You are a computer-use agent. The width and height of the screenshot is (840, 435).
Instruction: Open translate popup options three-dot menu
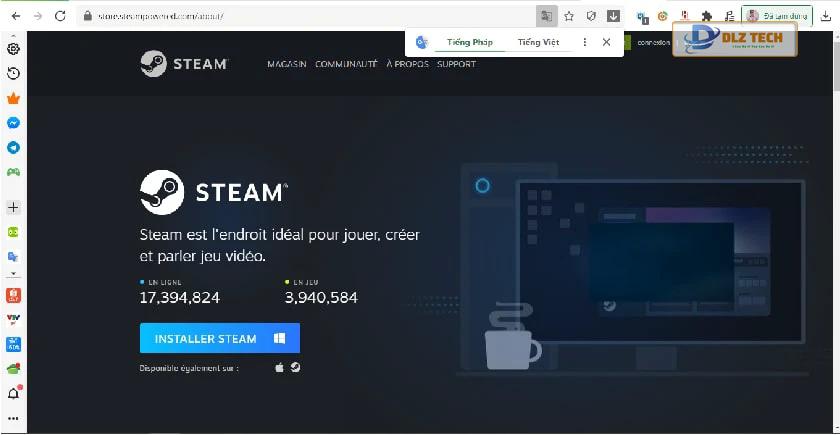(584, 42)
